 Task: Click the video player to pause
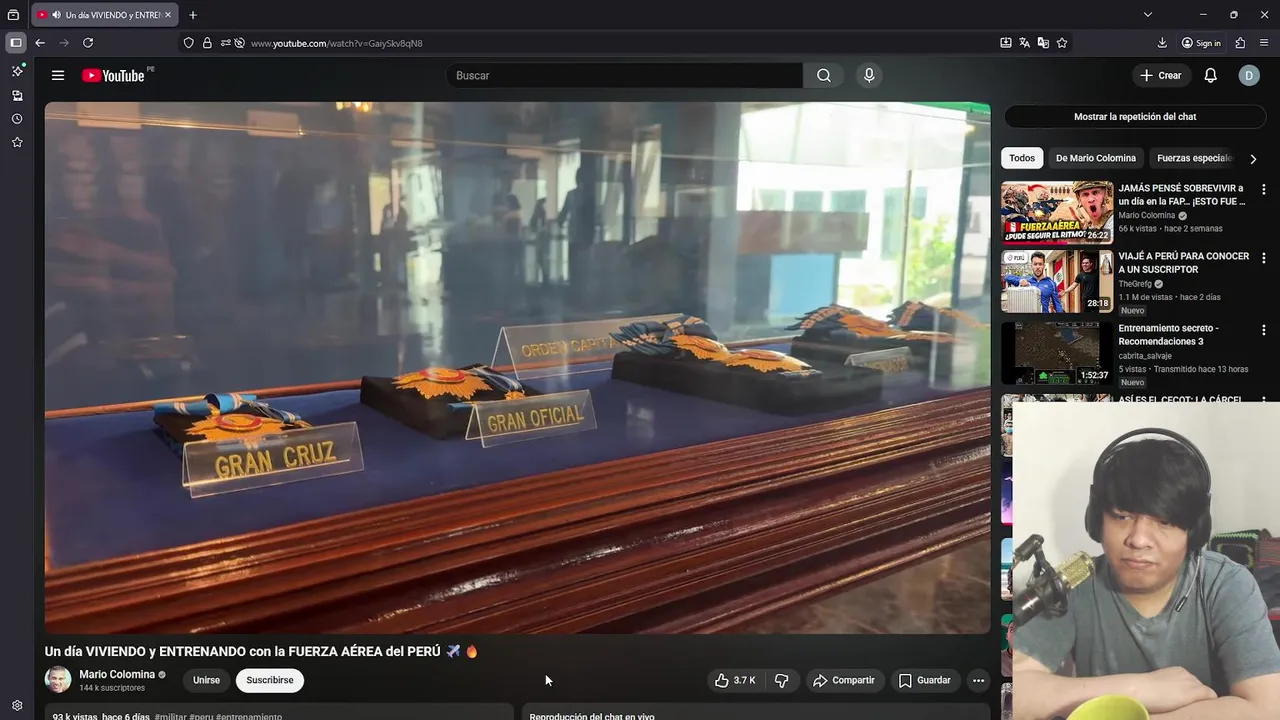tap(517, 367)
